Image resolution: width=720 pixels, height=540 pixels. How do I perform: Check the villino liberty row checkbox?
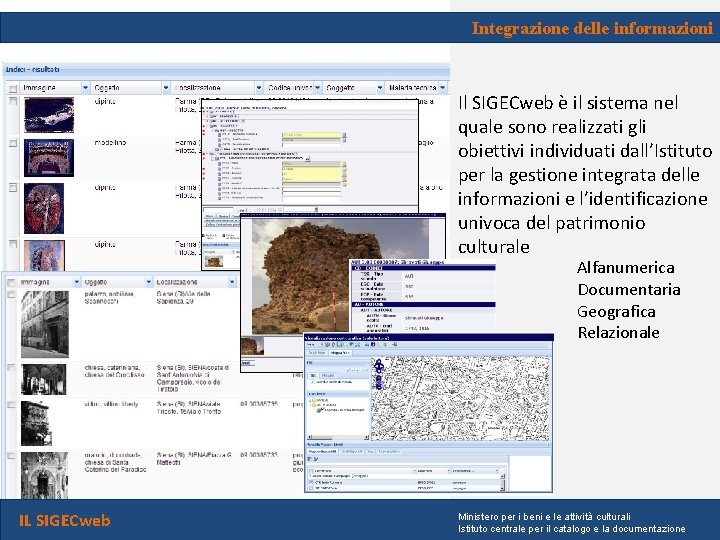tap(11, 405)
